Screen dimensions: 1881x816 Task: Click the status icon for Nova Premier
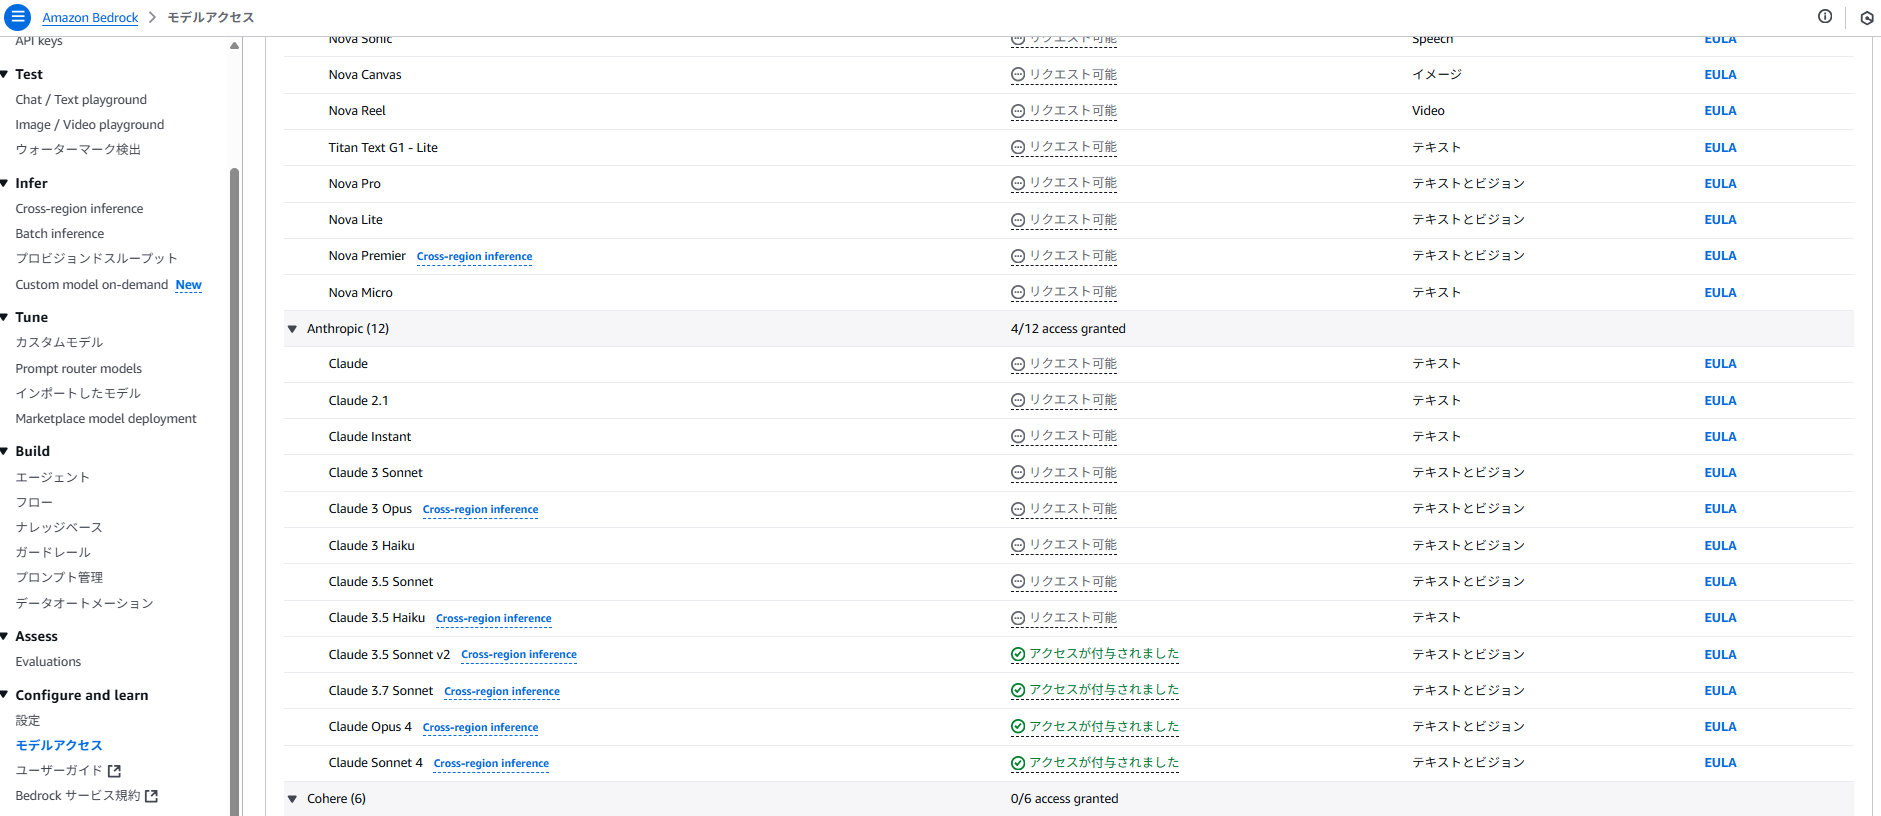(x=1018, y=256)
